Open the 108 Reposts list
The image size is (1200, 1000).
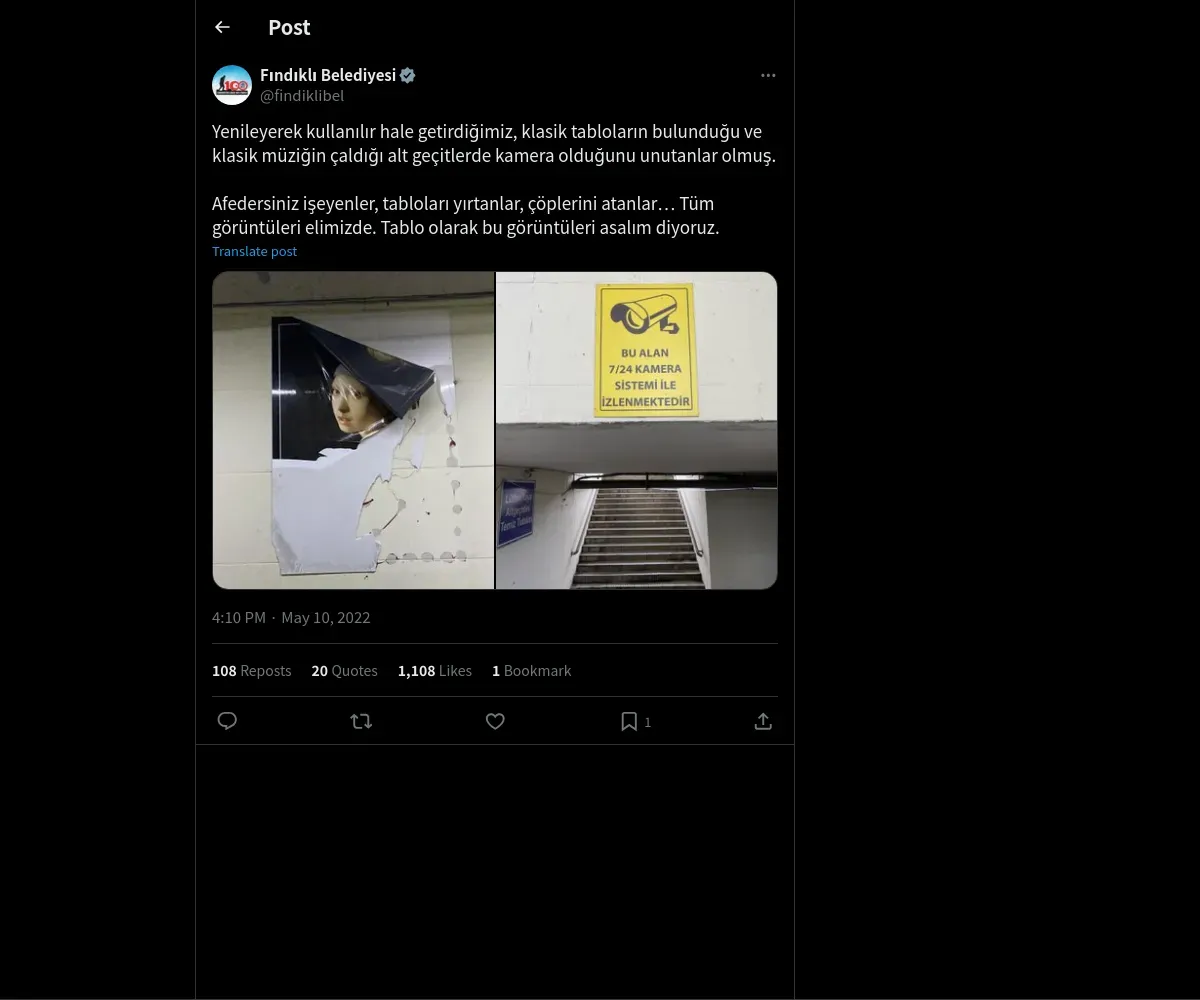pos(251,670)
